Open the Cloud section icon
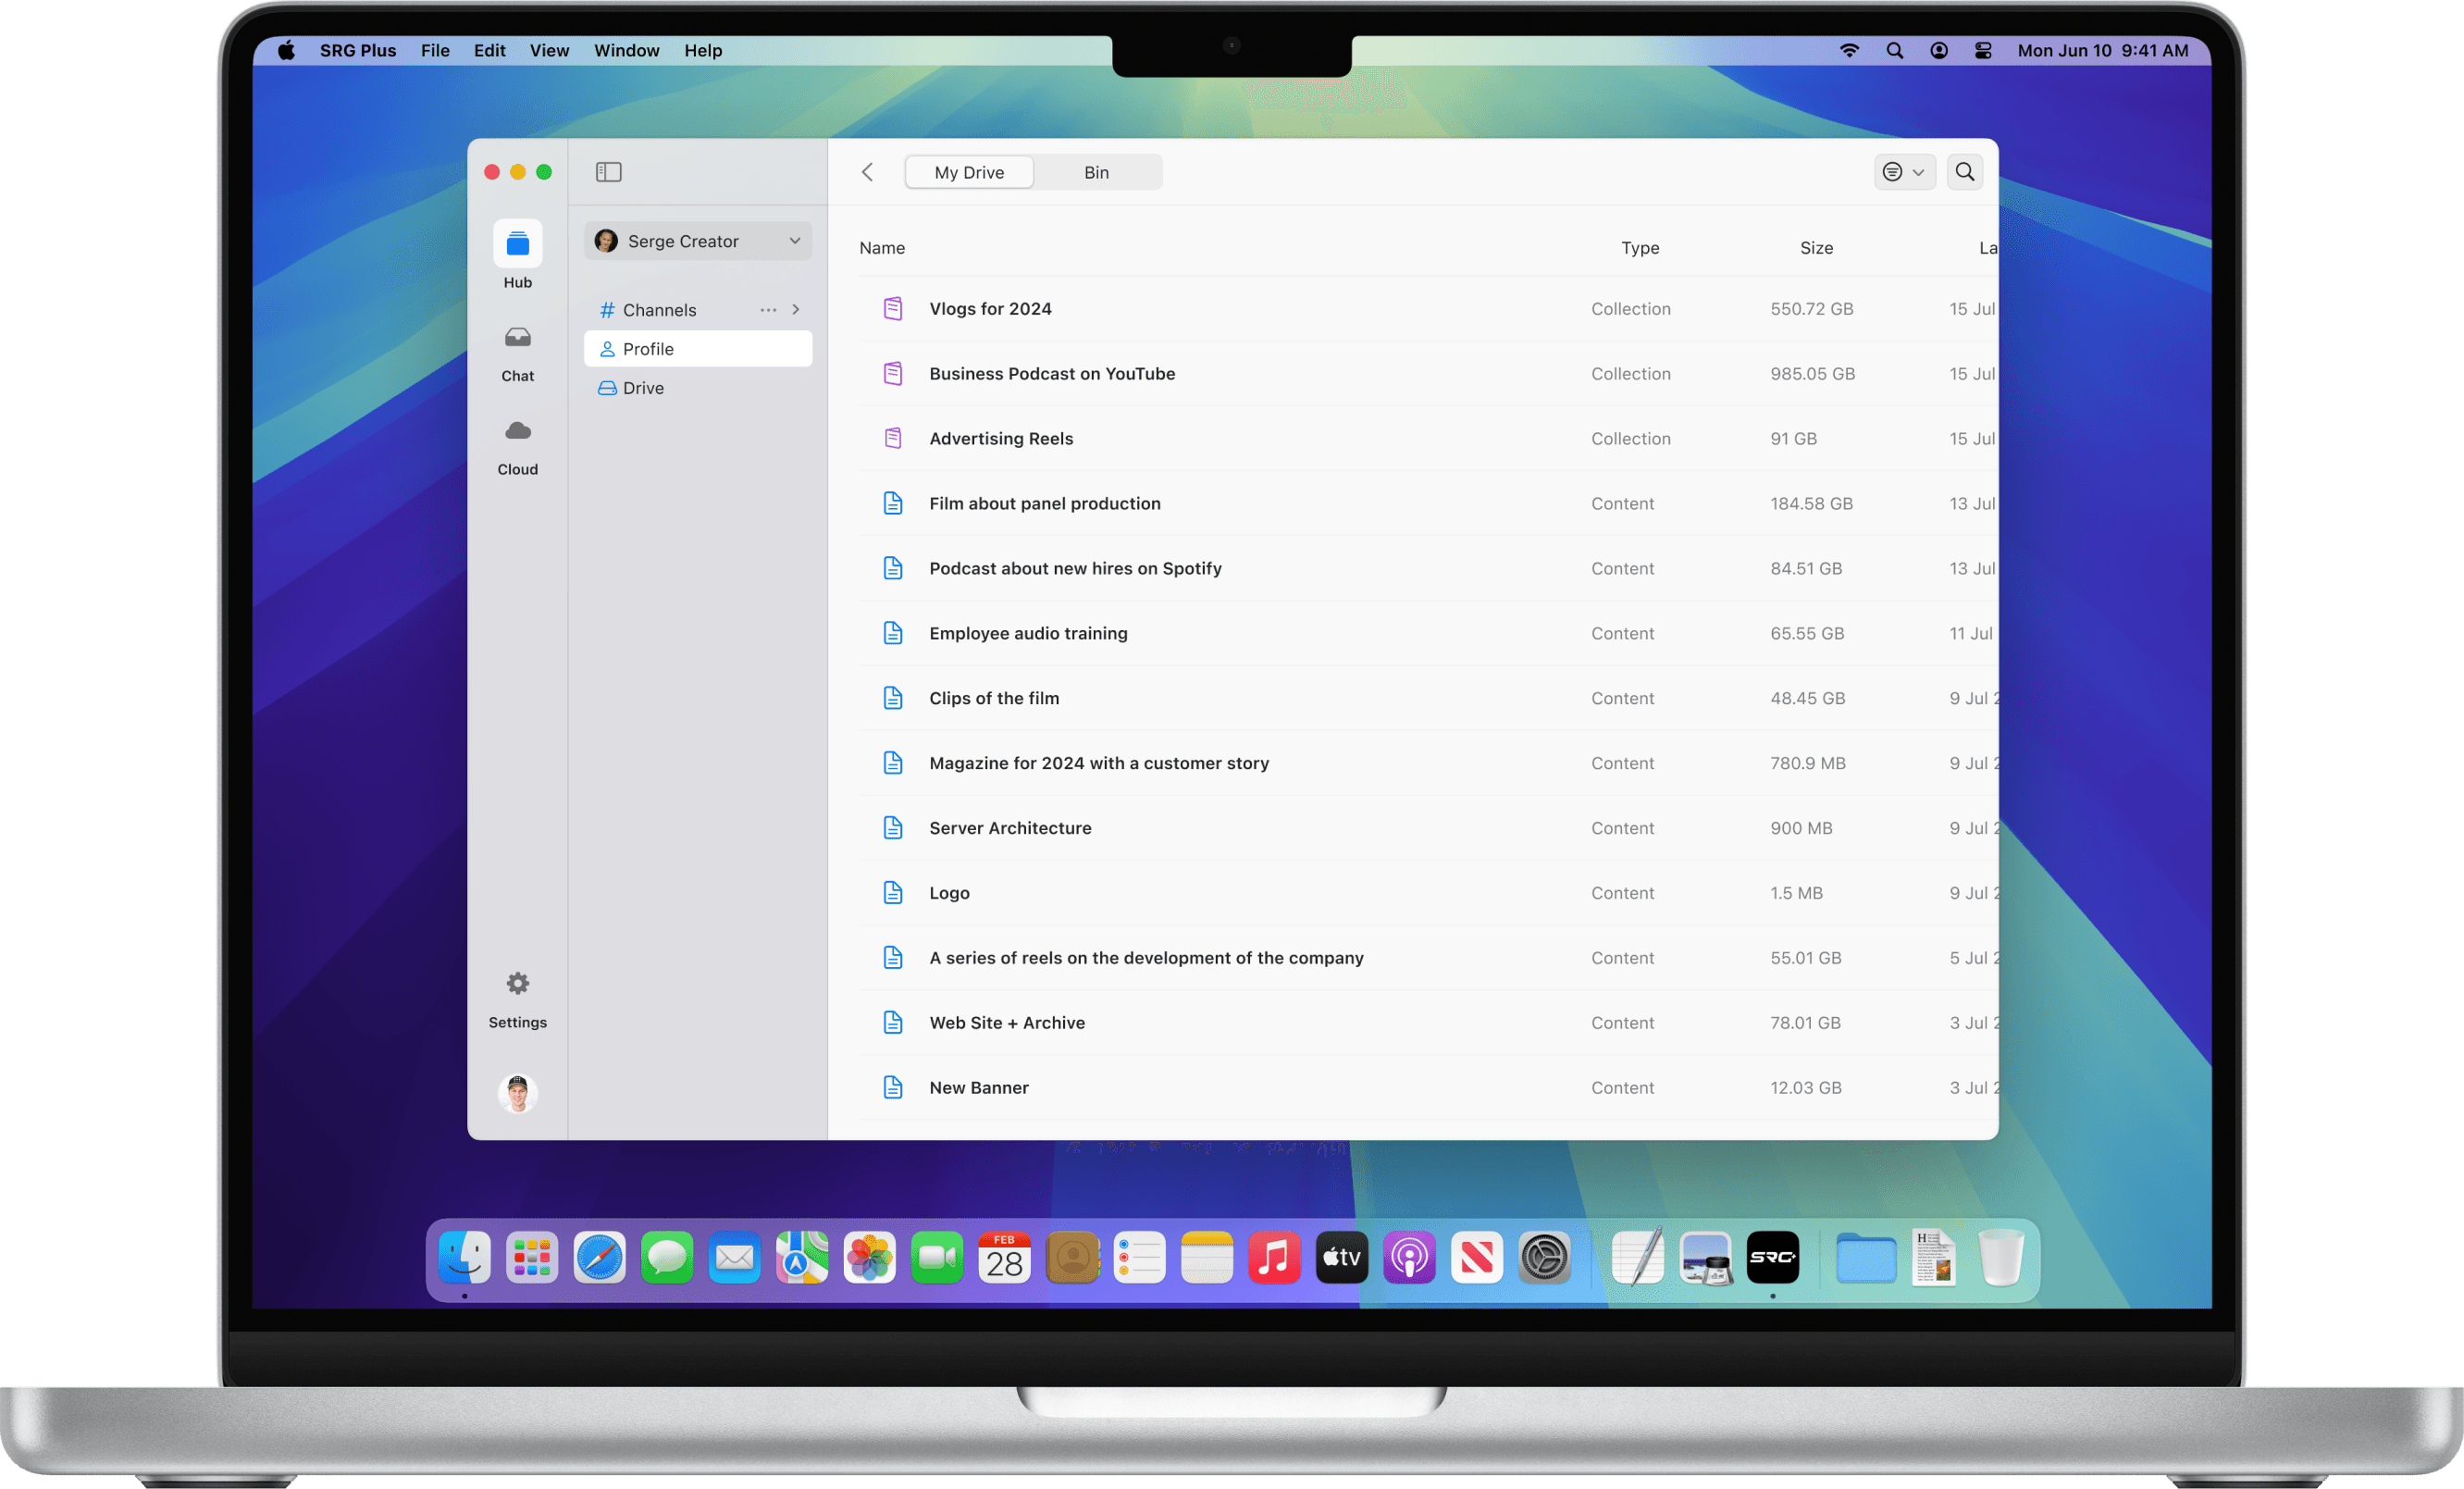 point(517,432)
